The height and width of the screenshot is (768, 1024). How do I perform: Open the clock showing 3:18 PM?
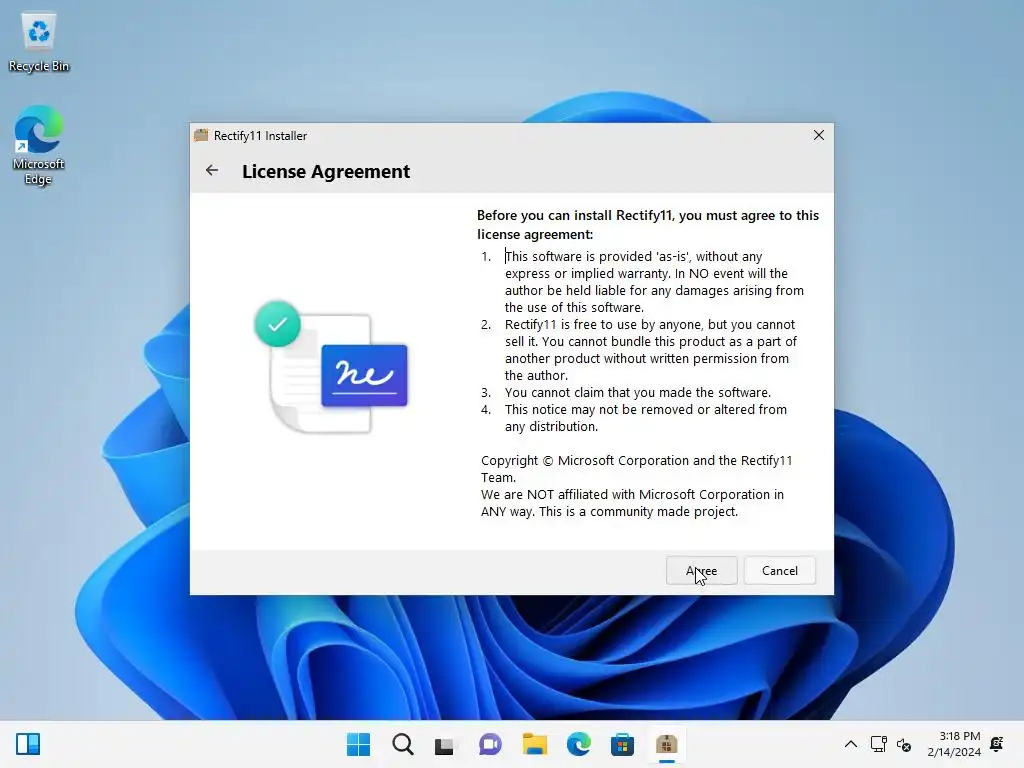[x=954, y=744]
